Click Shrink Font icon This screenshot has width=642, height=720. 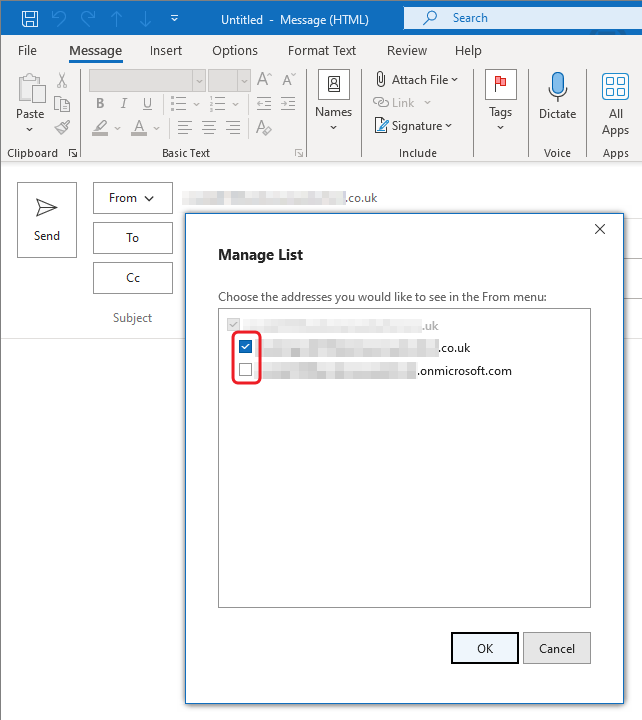(x=289, y=79)
